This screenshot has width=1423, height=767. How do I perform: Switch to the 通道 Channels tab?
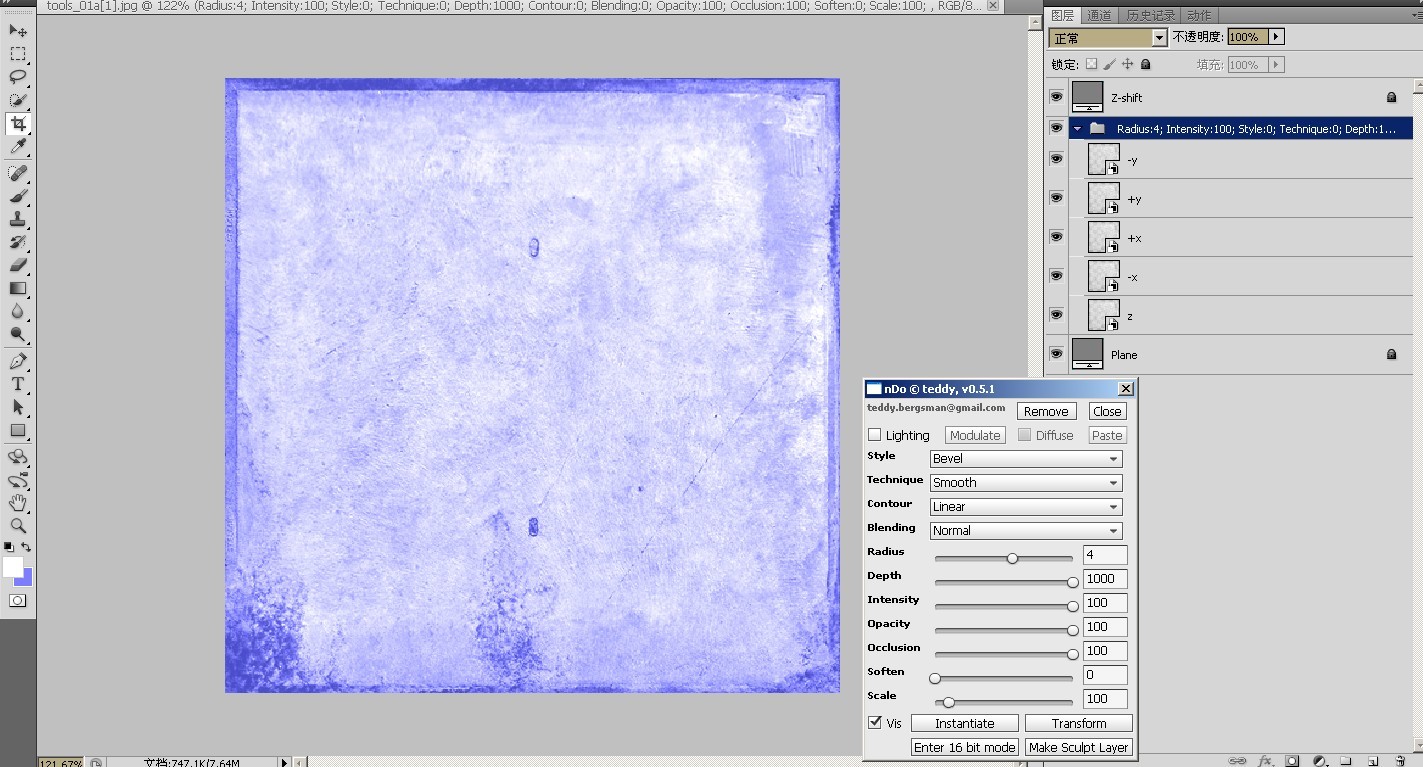click(x=1099, y=15)
